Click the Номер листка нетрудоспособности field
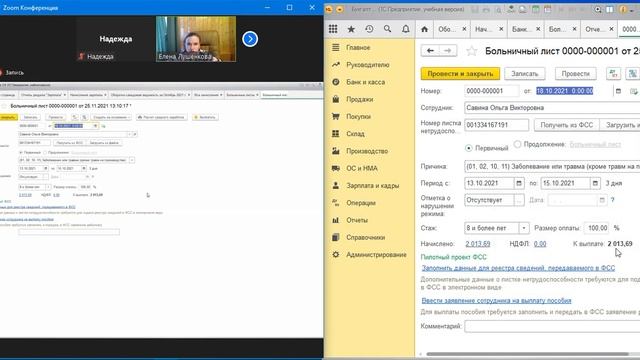The width and height of the screenshot is (640, 360). tap(496, 125)
